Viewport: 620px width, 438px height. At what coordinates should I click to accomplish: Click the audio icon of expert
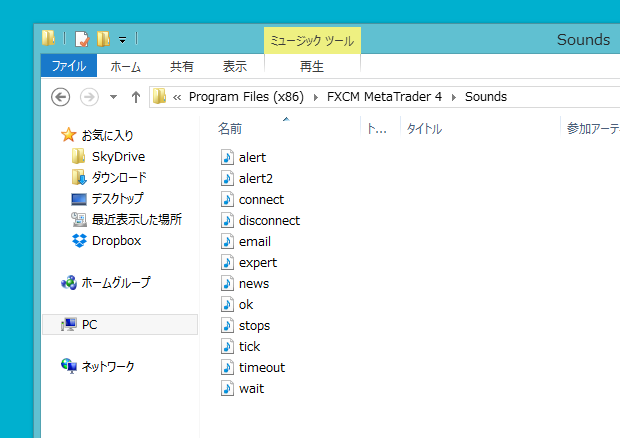pyautogui.click(x=227, y=262)
